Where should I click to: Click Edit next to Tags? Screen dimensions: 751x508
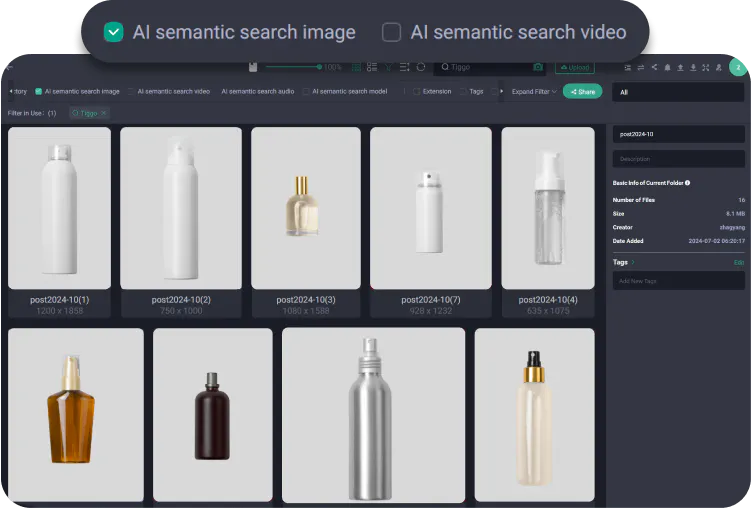coord(739,262)
